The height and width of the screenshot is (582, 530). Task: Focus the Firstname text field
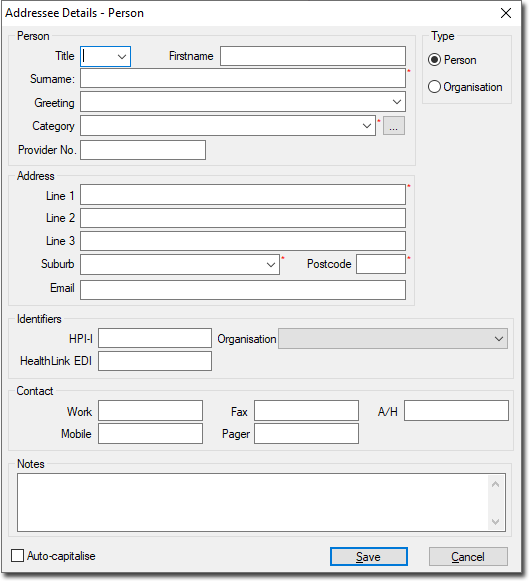[313, 56]
